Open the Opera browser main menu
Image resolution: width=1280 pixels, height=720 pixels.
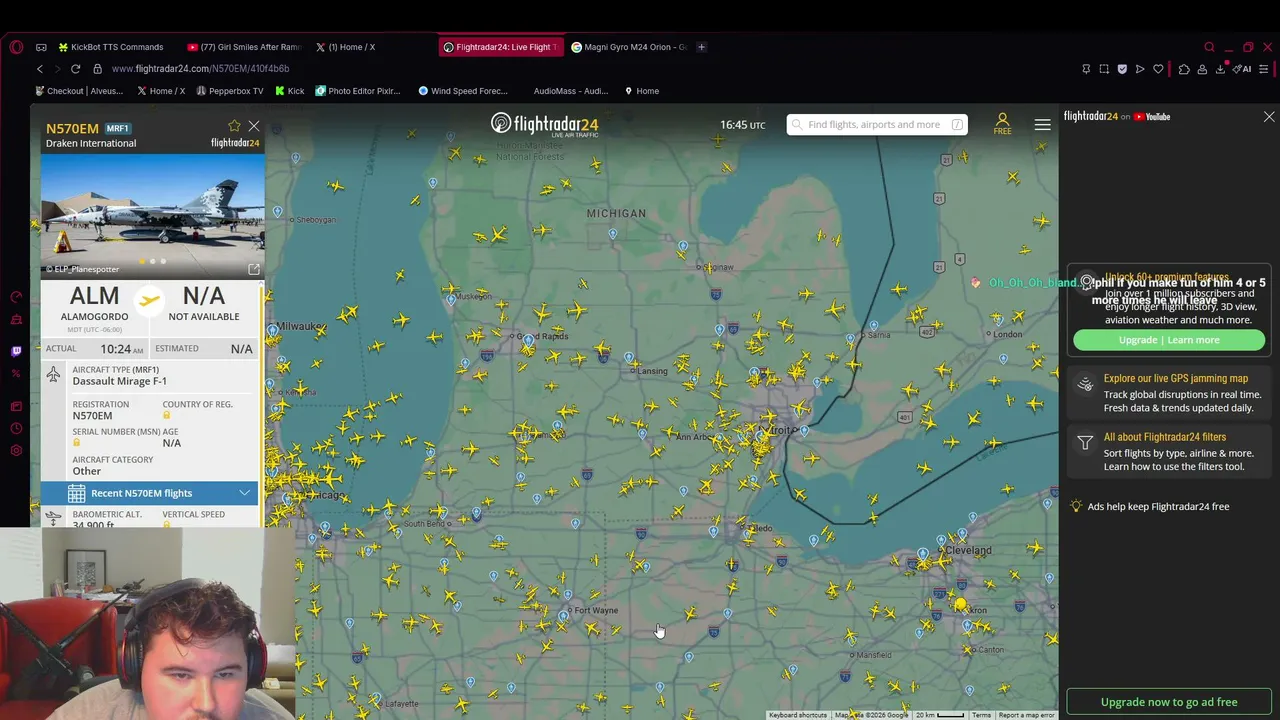(16, 47)
